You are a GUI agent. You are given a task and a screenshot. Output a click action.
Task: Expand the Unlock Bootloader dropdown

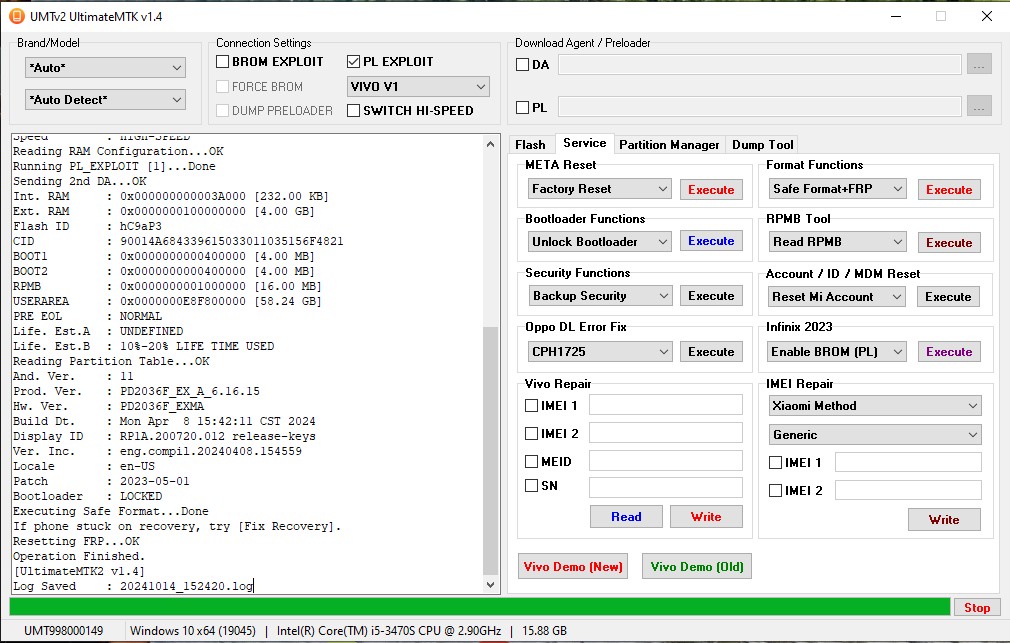point(600,242)
